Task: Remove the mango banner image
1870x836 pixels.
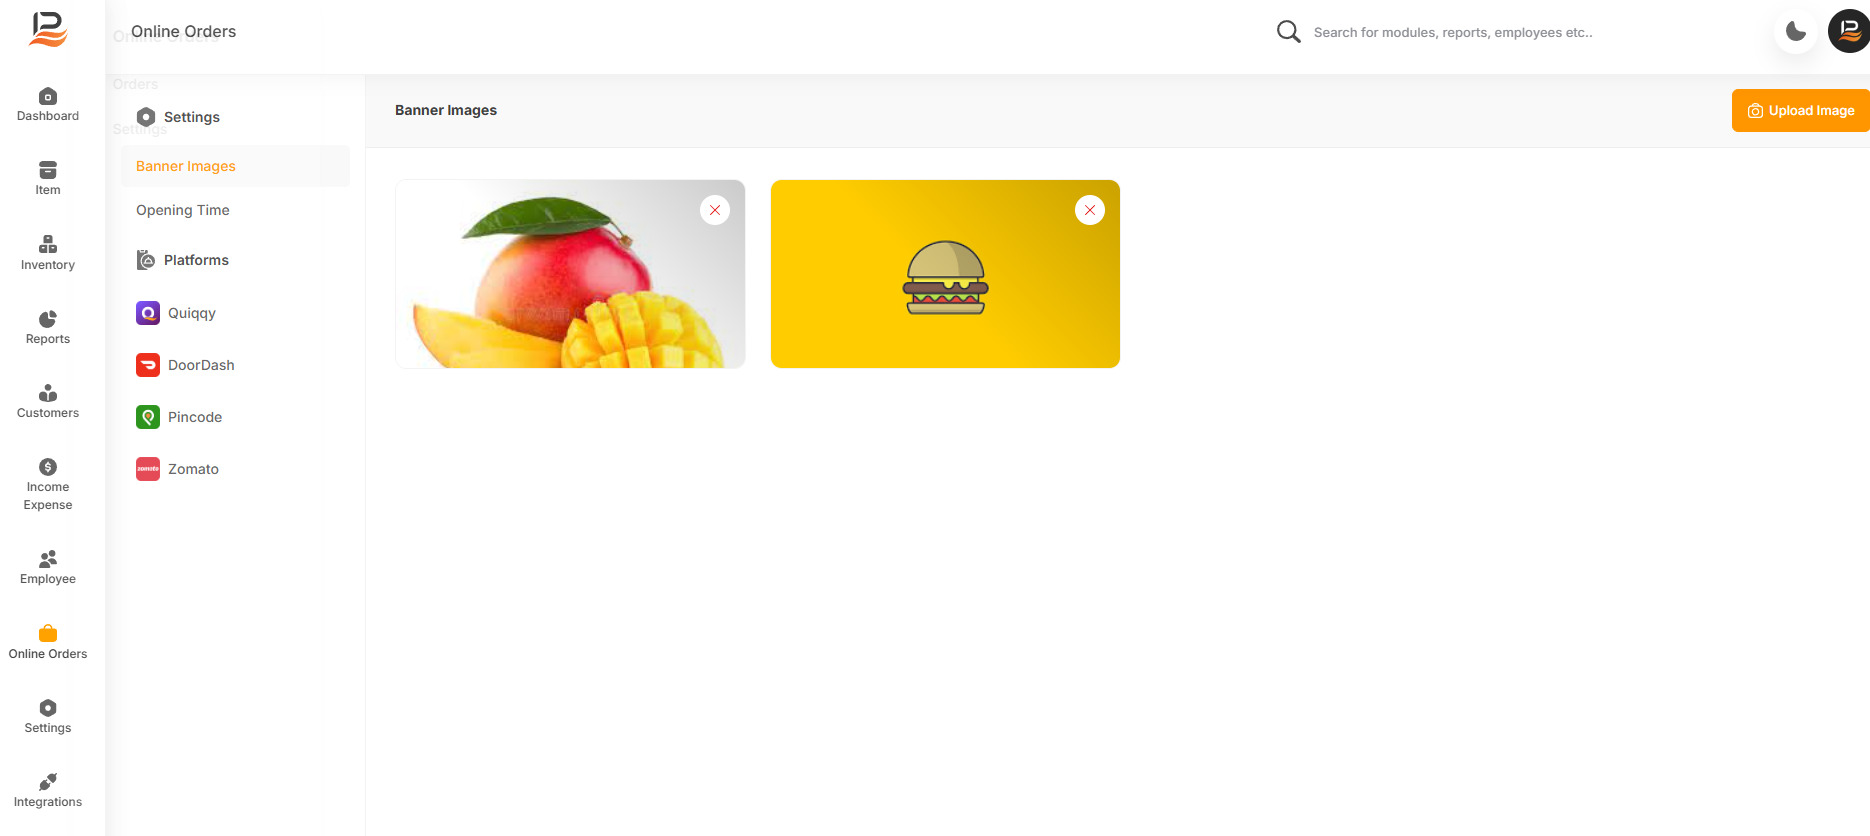Action: 715,210
